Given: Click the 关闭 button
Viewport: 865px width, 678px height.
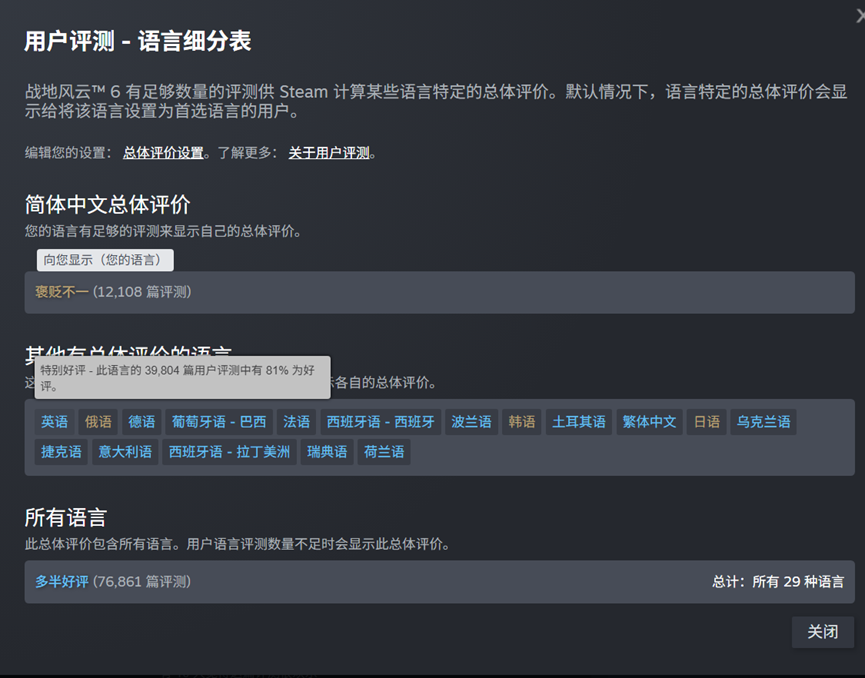Looking at the screenshot, I should pos(822,632).
